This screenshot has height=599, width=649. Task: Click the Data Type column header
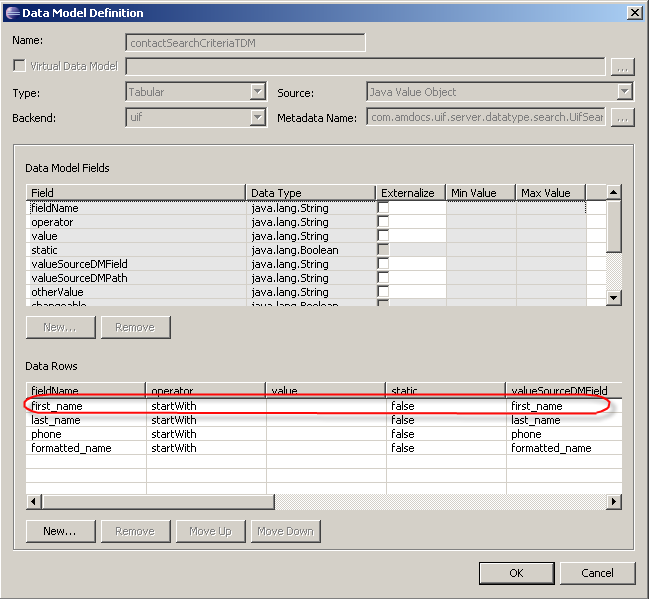tap(310, 193)
